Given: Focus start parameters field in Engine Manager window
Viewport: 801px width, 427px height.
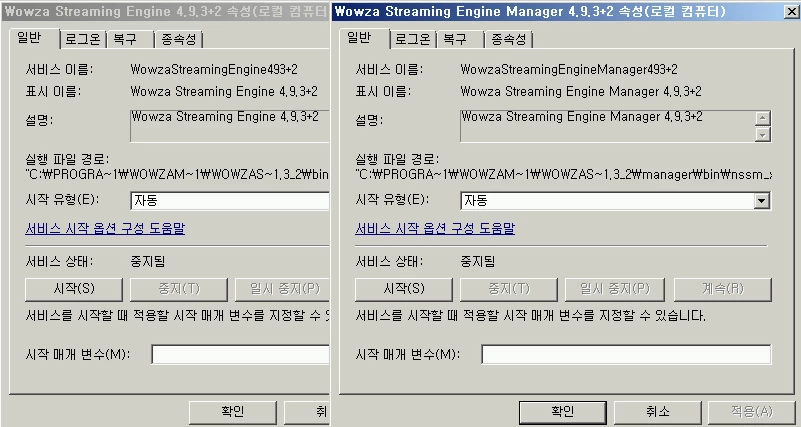Looking at the screenshot, I should [x=626, y=354].
